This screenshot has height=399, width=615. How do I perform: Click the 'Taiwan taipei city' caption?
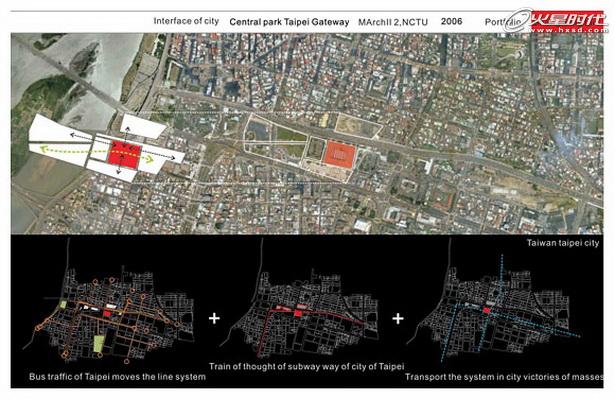[563, 243]
